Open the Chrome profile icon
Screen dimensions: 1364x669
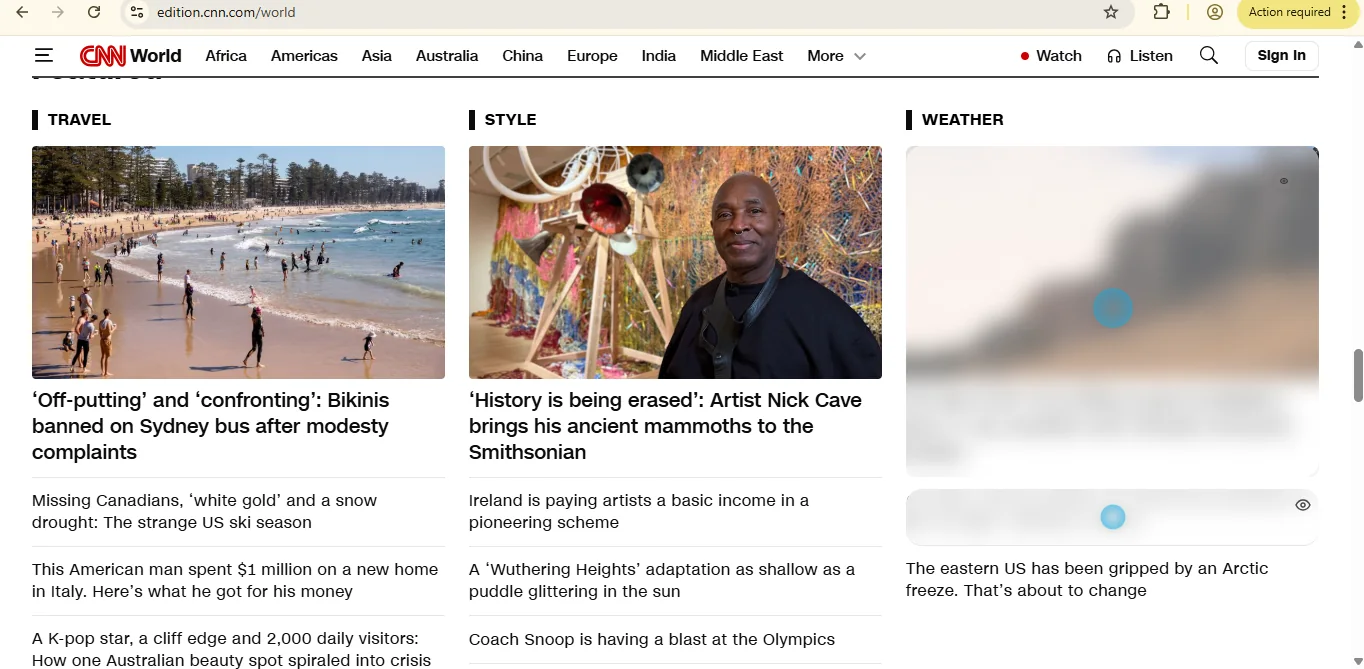(x=1215, y=12)
